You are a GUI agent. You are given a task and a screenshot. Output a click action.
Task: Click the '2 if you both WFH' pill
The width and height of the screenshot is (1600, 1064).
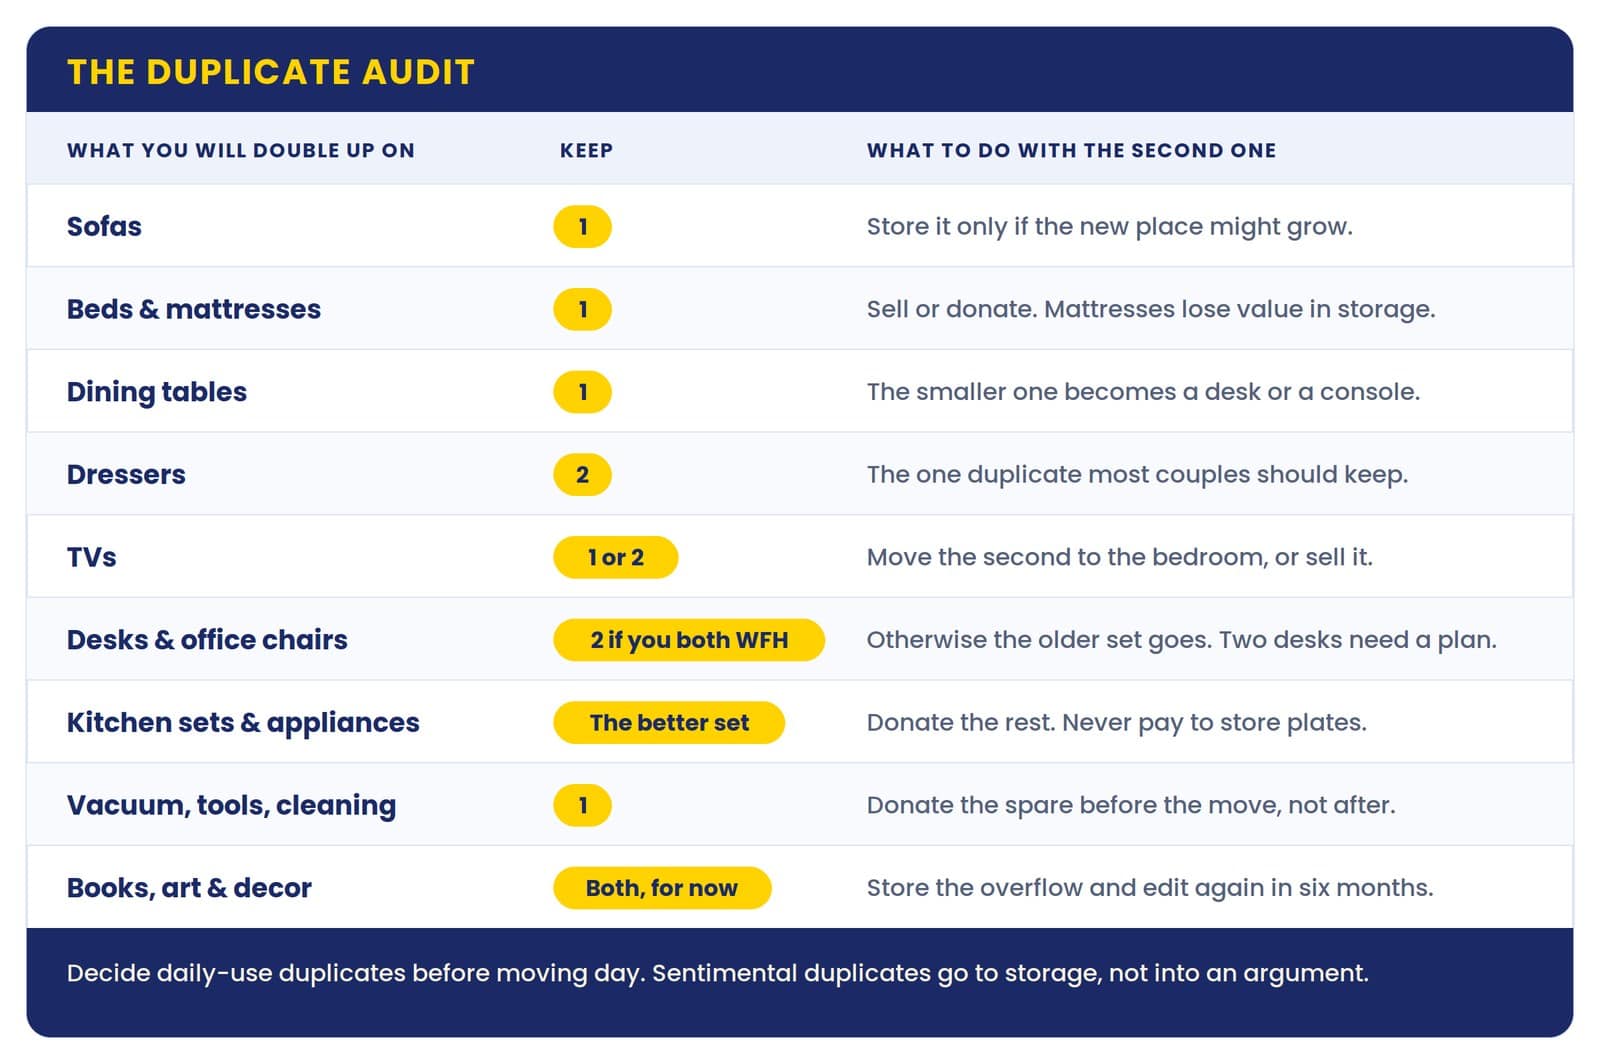689,640
